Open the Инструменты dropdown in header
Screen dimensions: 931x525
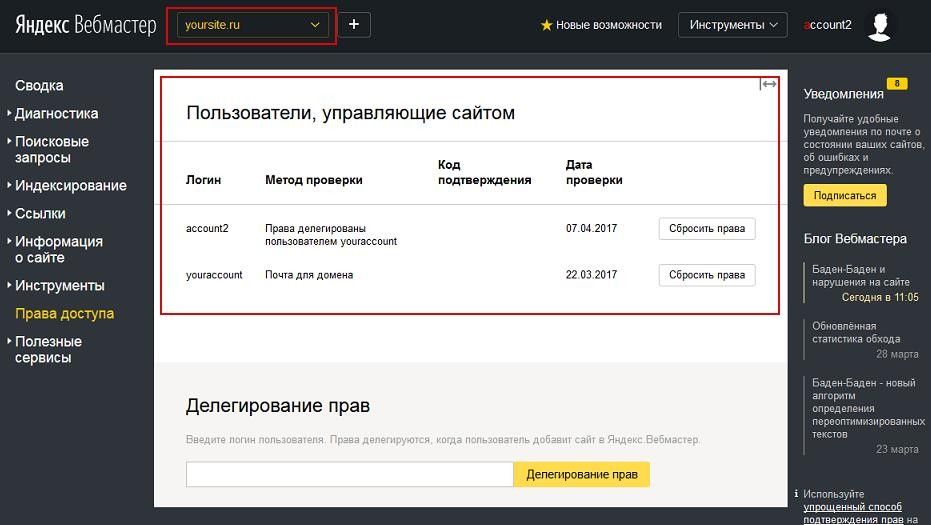pos(733,25)
